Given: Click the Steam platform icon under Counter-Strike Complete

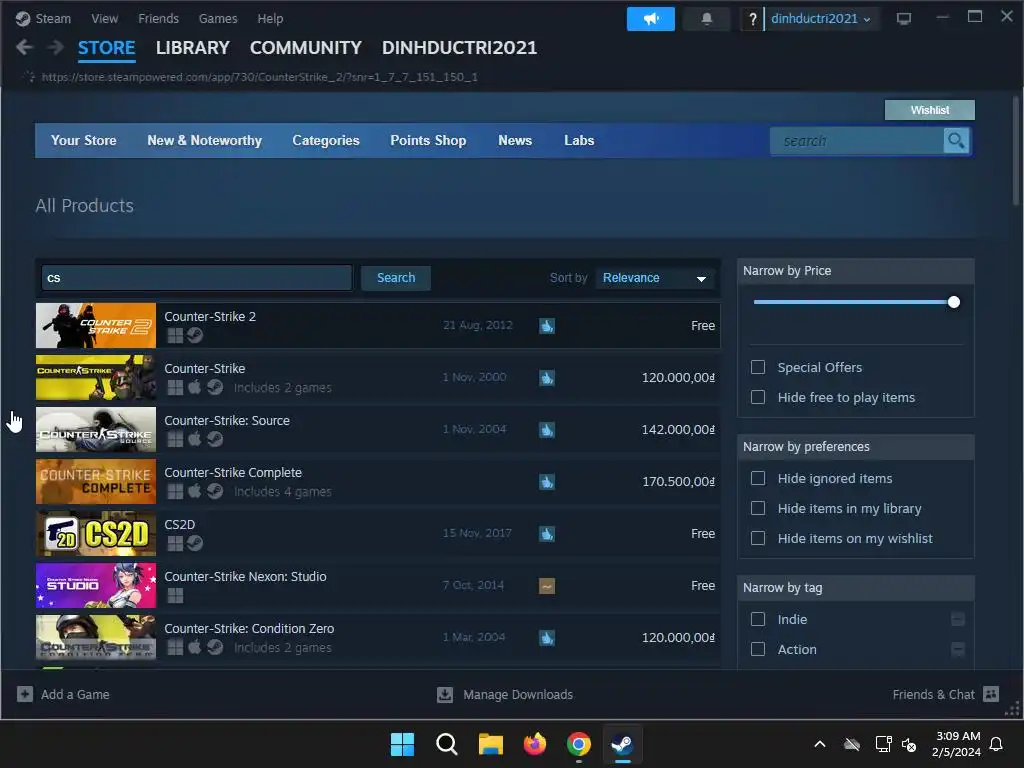Looking at the screenshot, I should [x=215, y=491].
